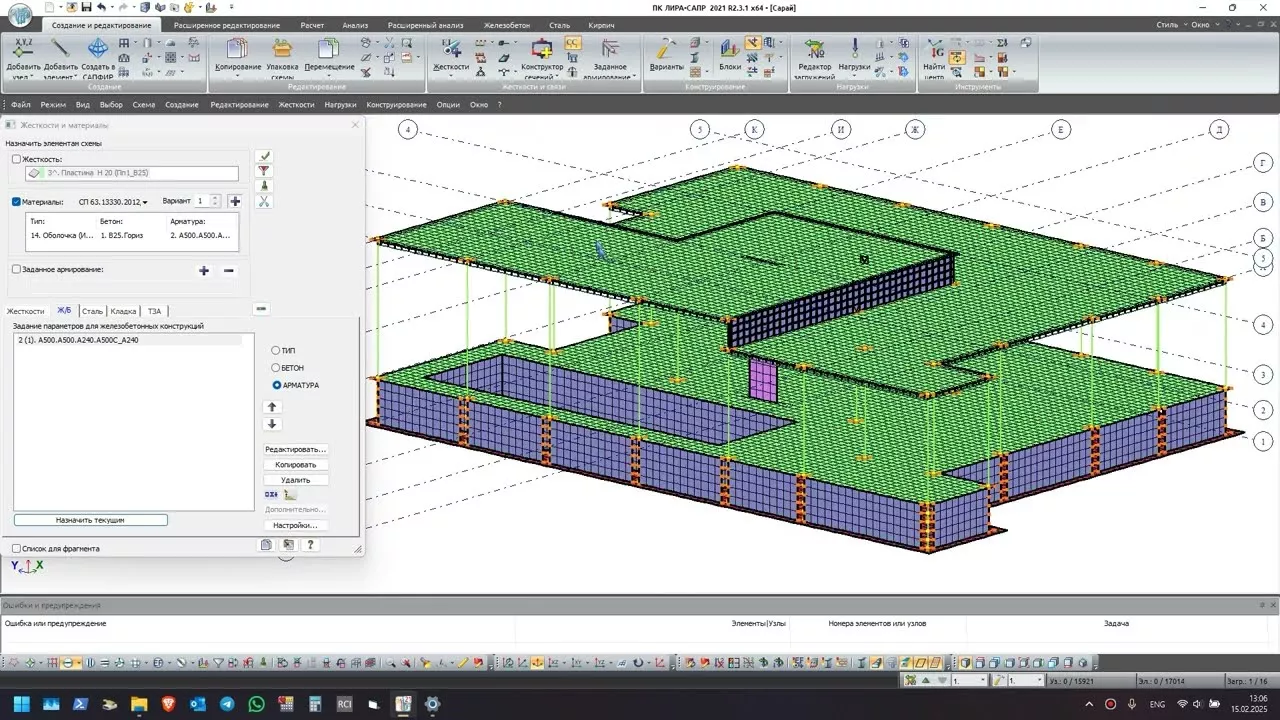Image resolution: width=1280 pixels, height=720 pixels.
Task: Enable the Жесткости checkbox
Action: tap(16, 159)
